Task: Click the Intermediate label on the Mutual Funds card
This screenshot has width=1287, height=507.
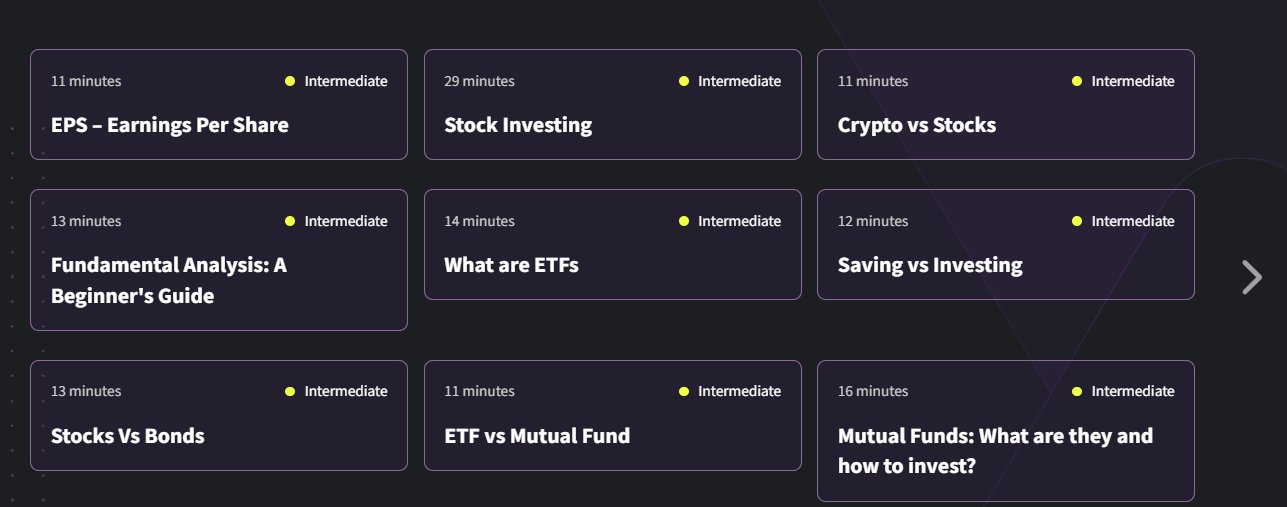Action: click(x=1133, y=391)
